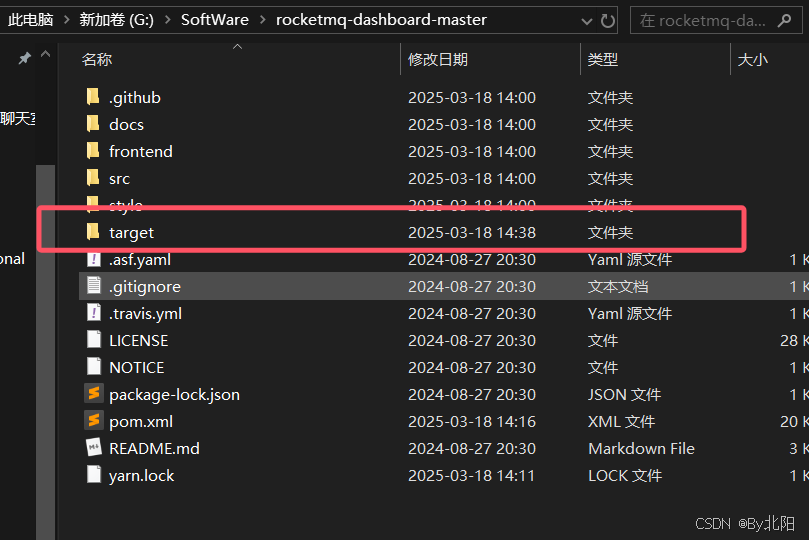Select the src folder name

pos(119,178)
